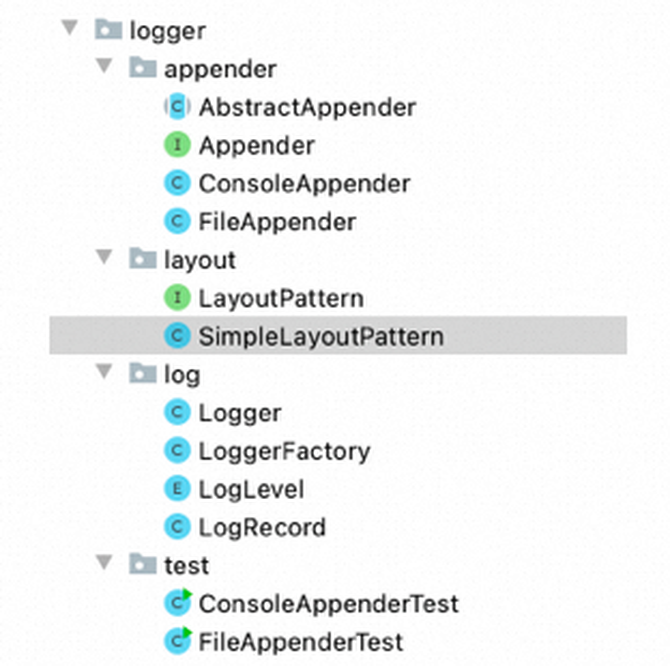Collapse the logger package tree node
The image size is (670, 666).
(70, 28)
